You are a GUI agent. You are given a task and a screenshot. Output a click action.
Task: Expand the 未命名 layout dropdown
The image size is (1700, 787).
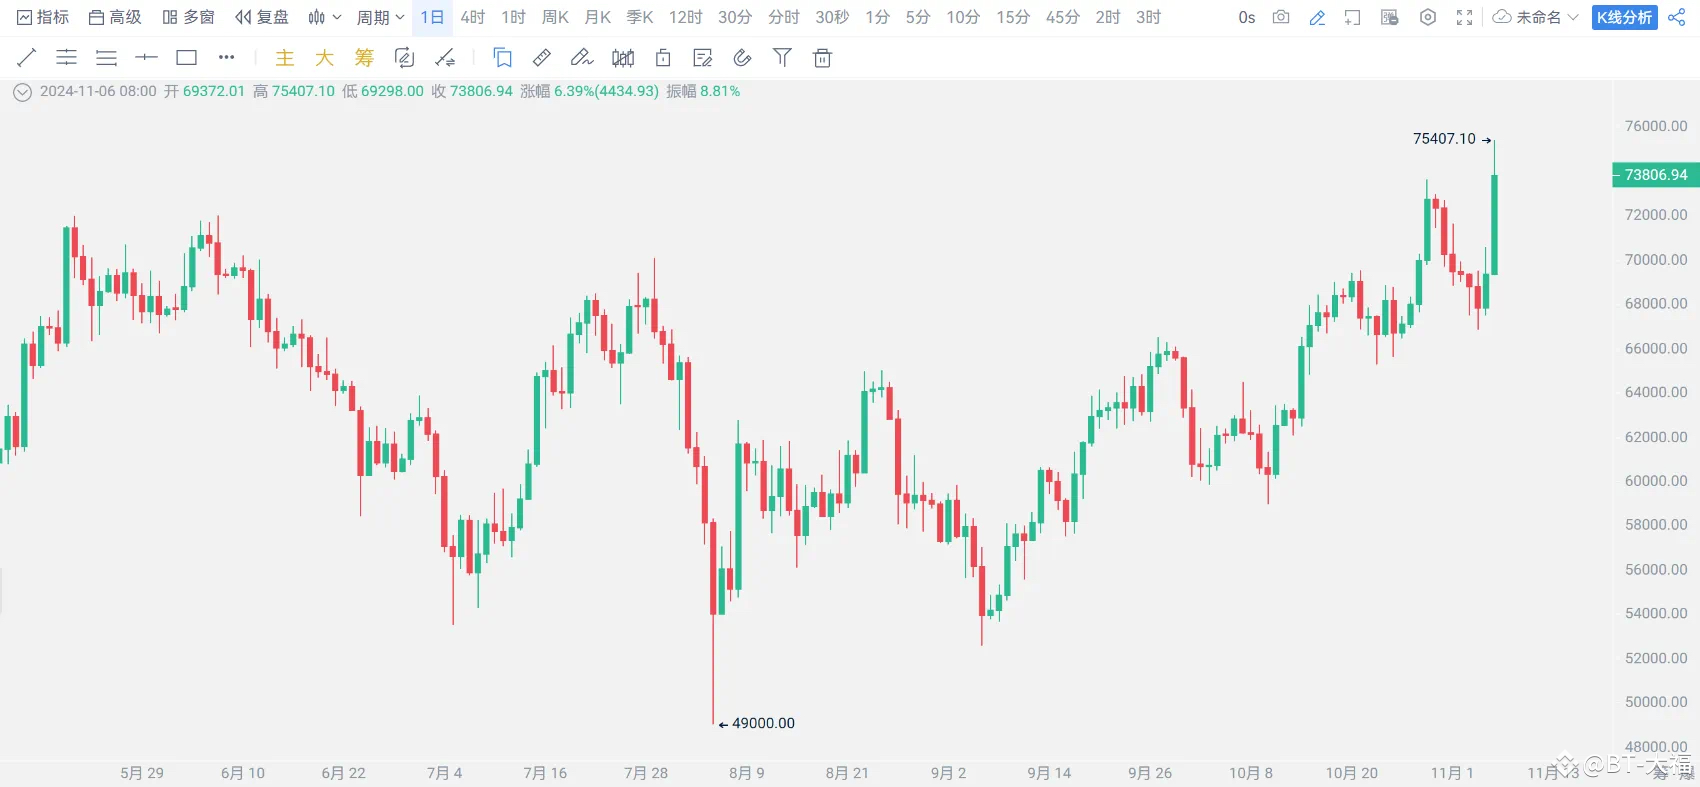pyautogui.click(x=1535, y=17)
